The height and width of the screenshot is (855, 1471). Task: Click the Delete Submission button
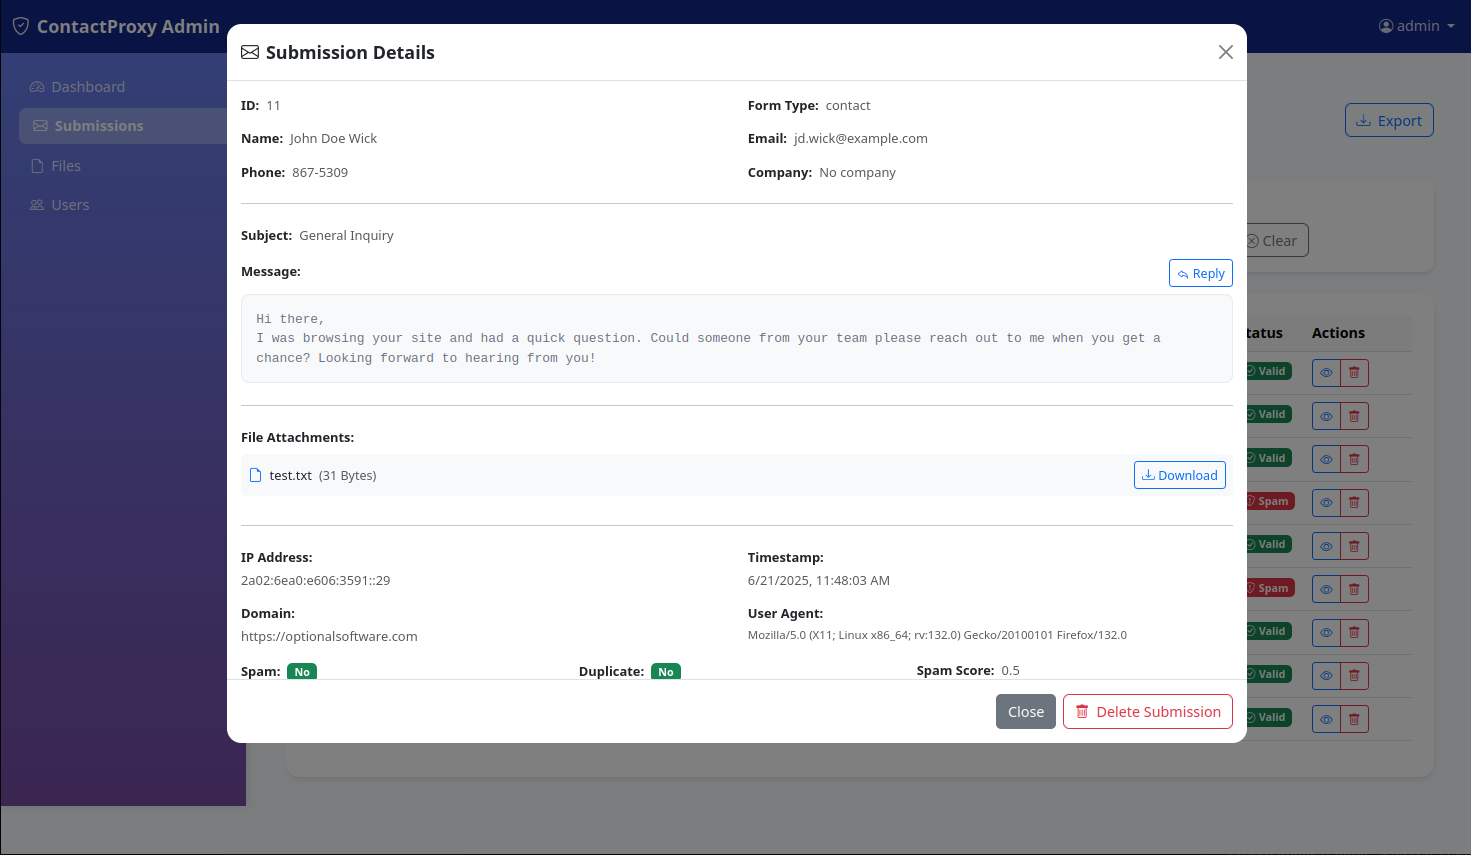coord(1147,712)
